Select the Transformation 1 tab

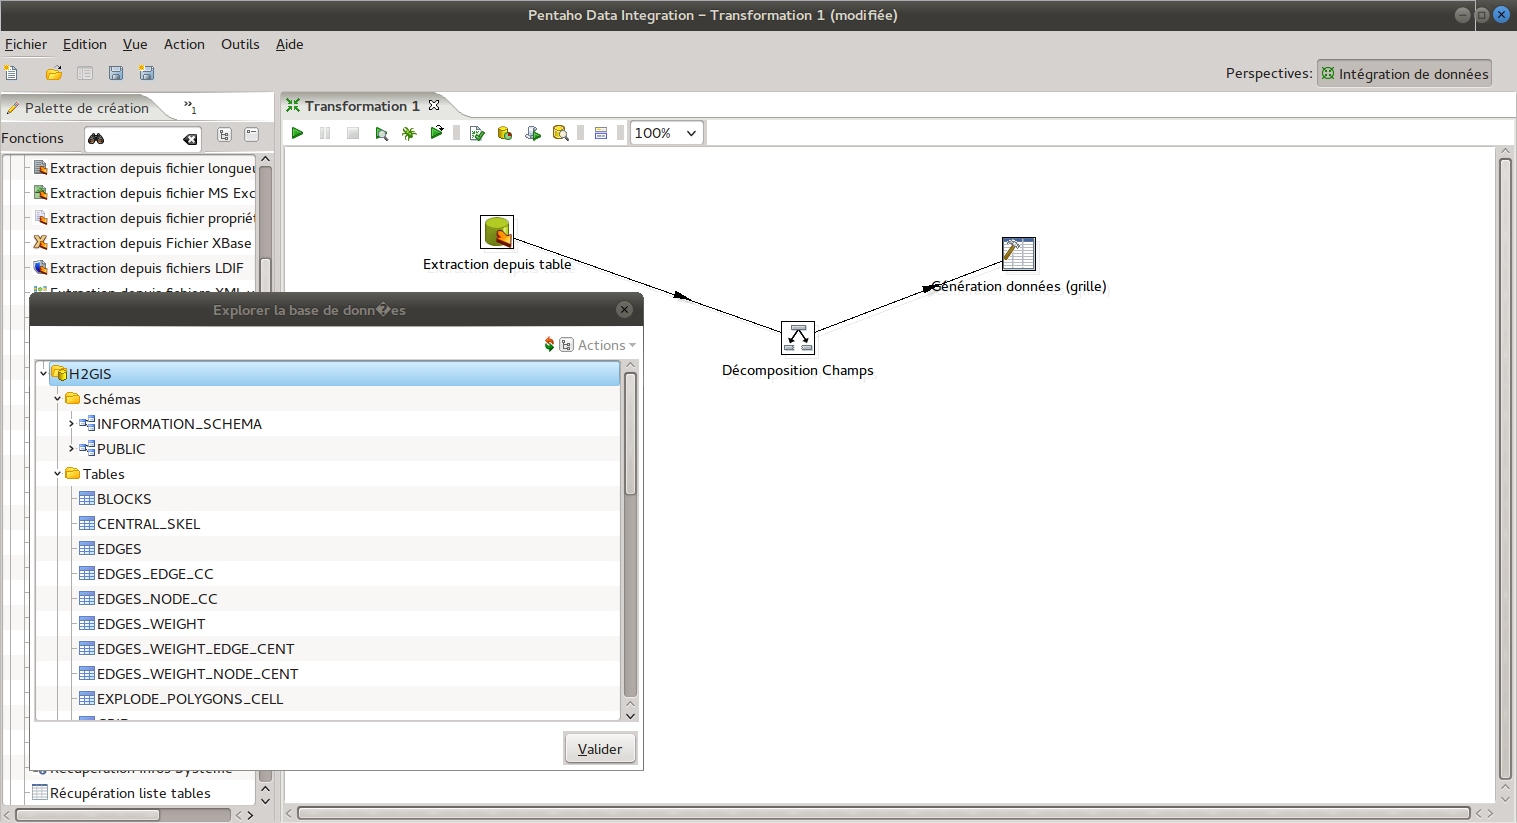[x=361, y=106]
